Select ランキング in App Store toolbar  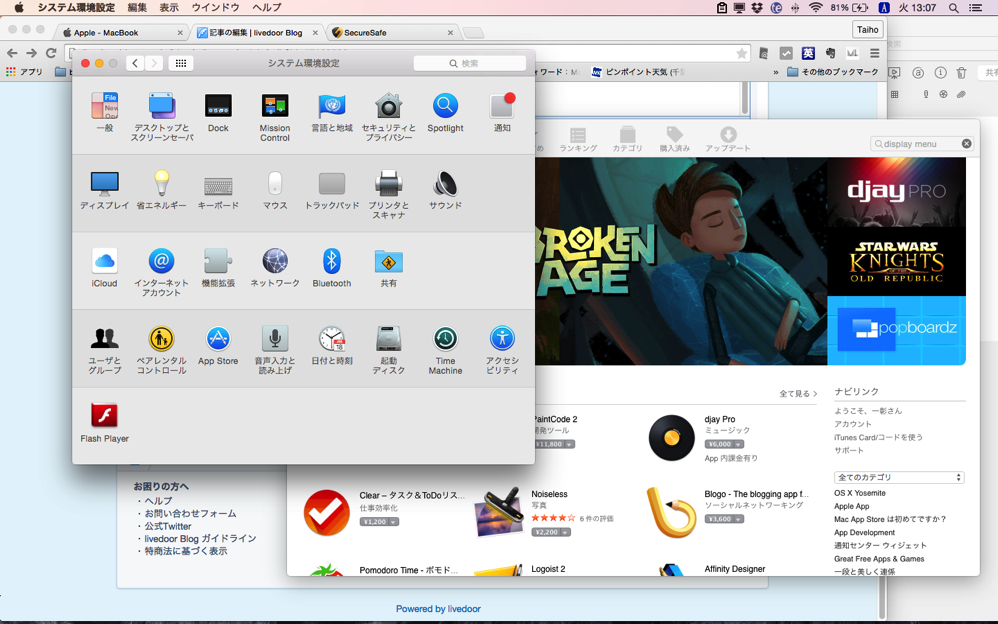coord(578,139)
